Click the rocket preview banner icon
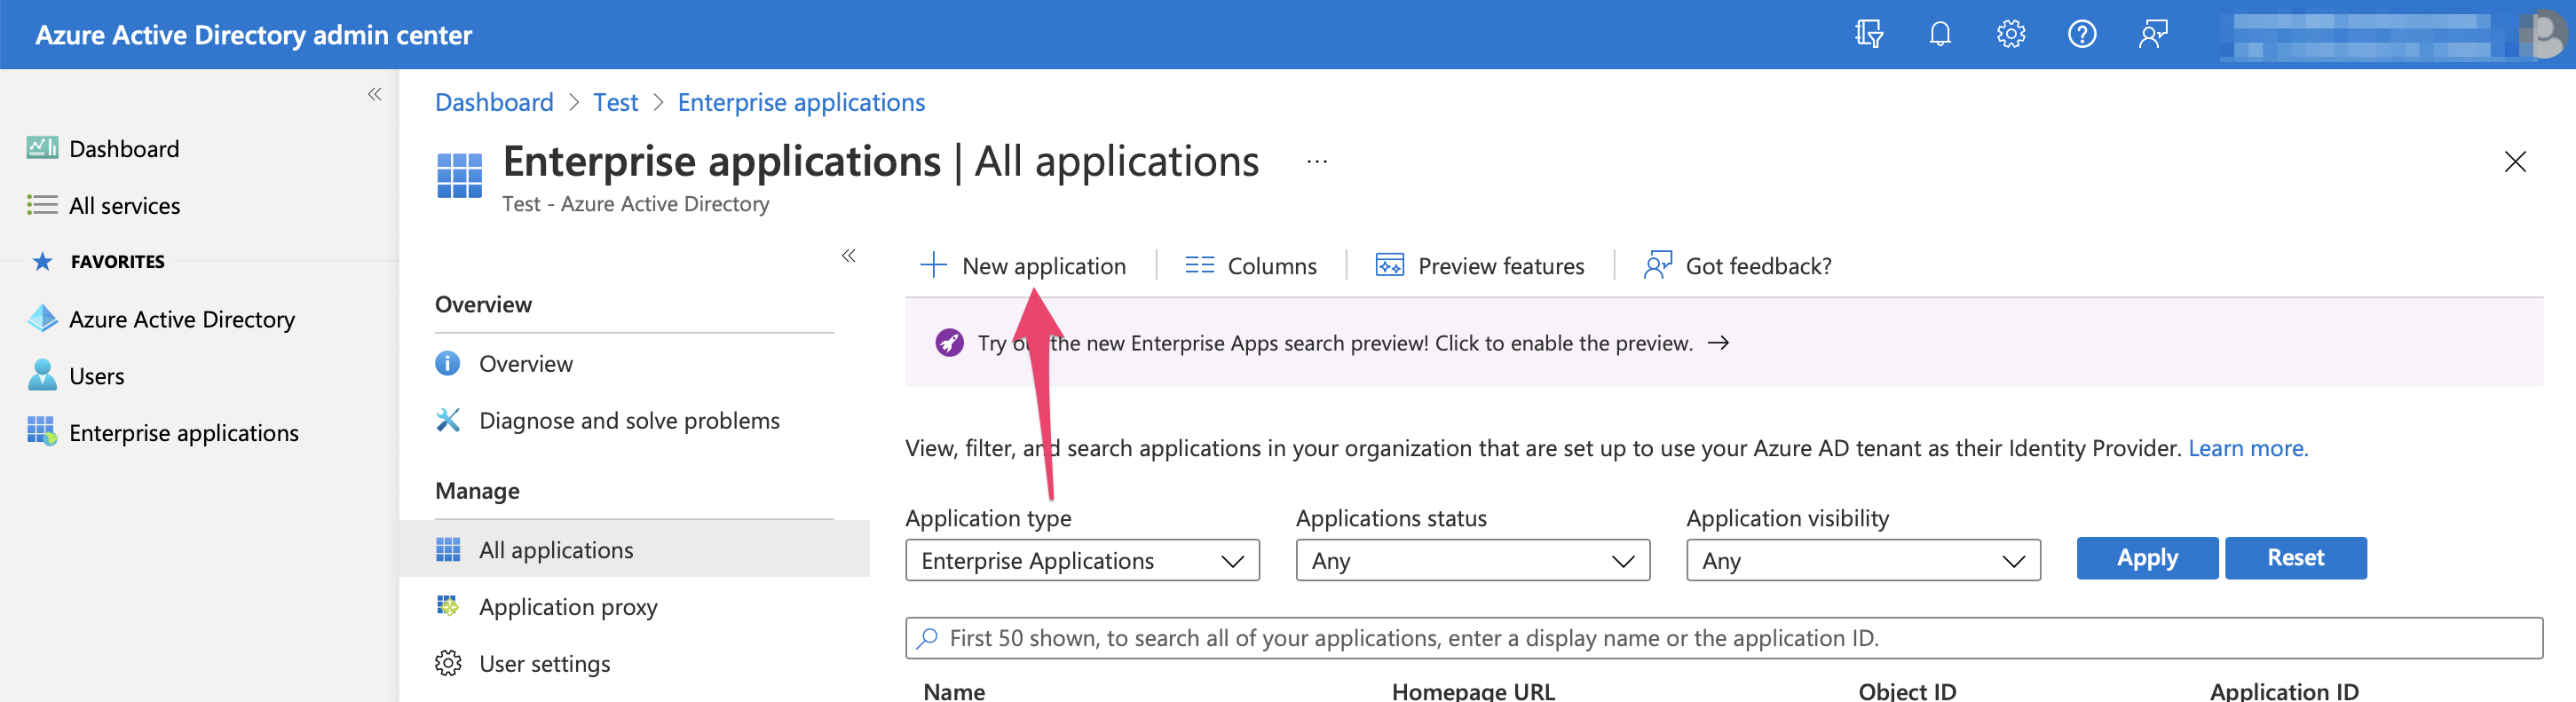 tap(949, 343)
